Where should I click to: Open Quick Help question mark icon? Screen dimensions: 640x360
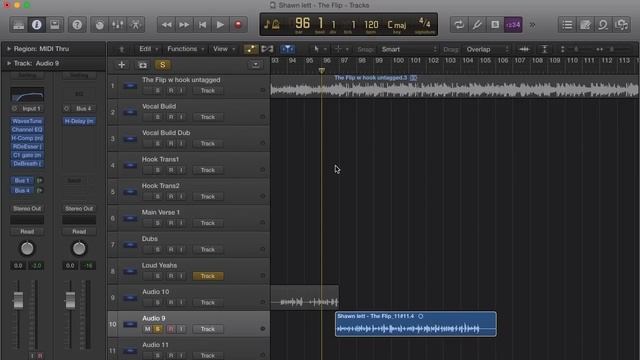click(77, 25)
